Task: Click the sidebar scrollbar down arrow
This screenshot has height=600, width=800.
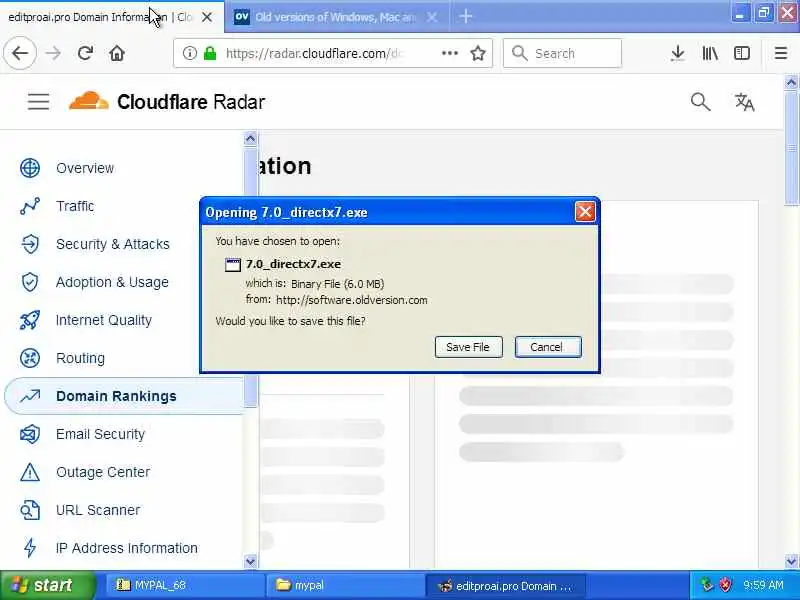Action: (250, 561)
